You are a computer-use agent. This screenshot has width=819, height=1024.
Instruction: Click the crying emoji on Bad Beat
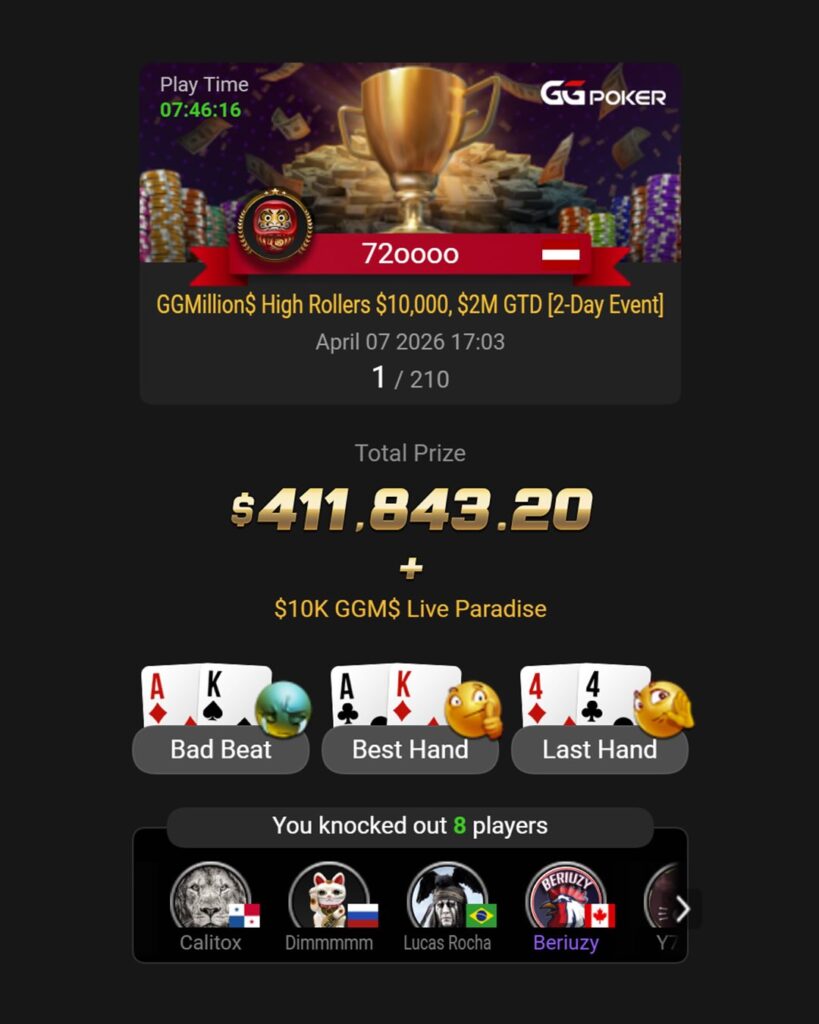[283, 709]
